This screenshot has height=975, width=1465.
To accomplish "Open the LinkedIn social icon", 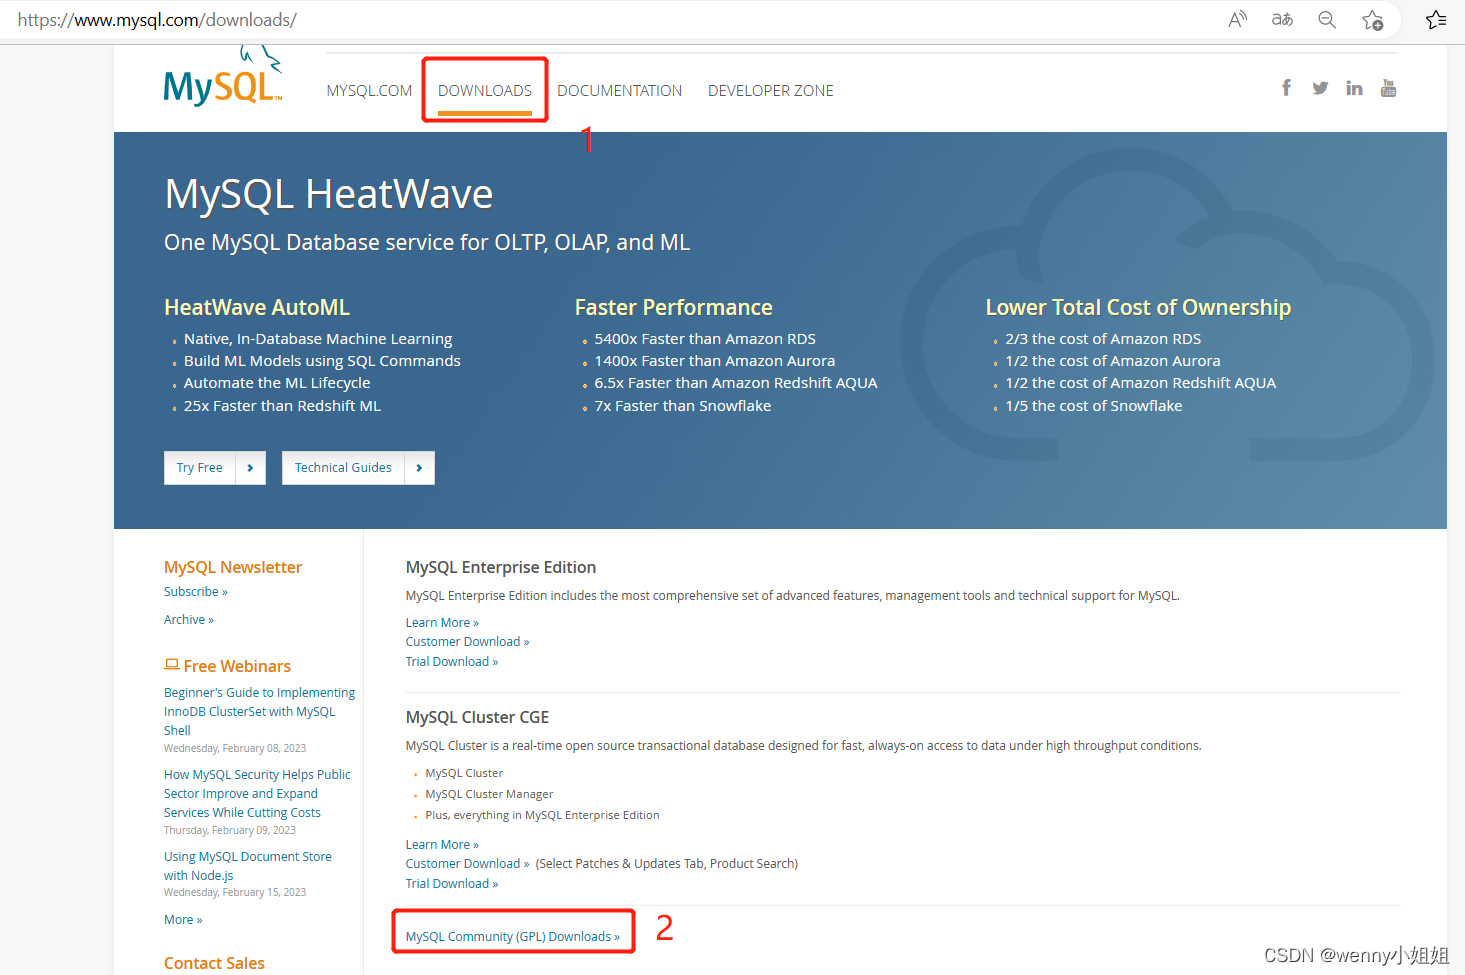I will 1354,88.
